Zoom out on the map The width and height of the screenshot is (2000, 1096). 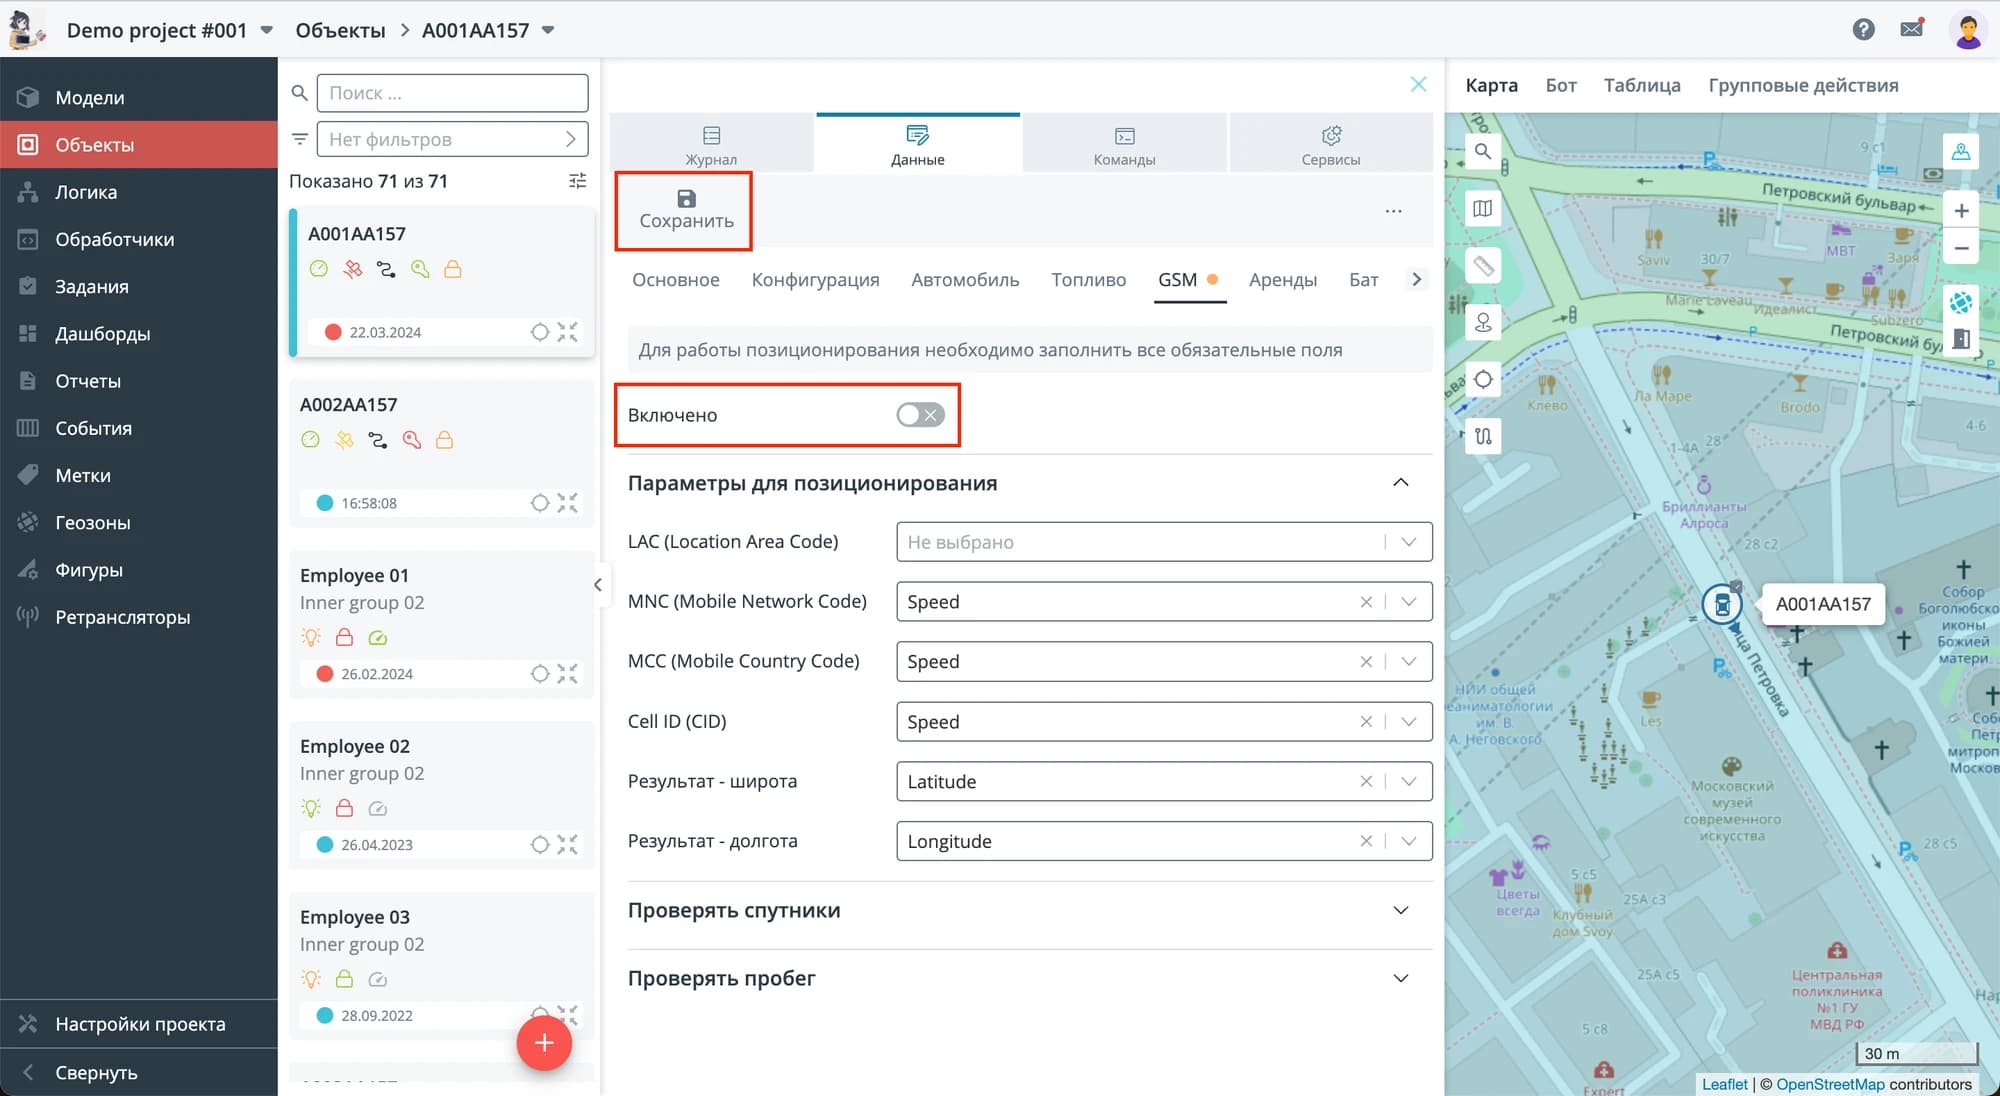tap(1961, 248)
